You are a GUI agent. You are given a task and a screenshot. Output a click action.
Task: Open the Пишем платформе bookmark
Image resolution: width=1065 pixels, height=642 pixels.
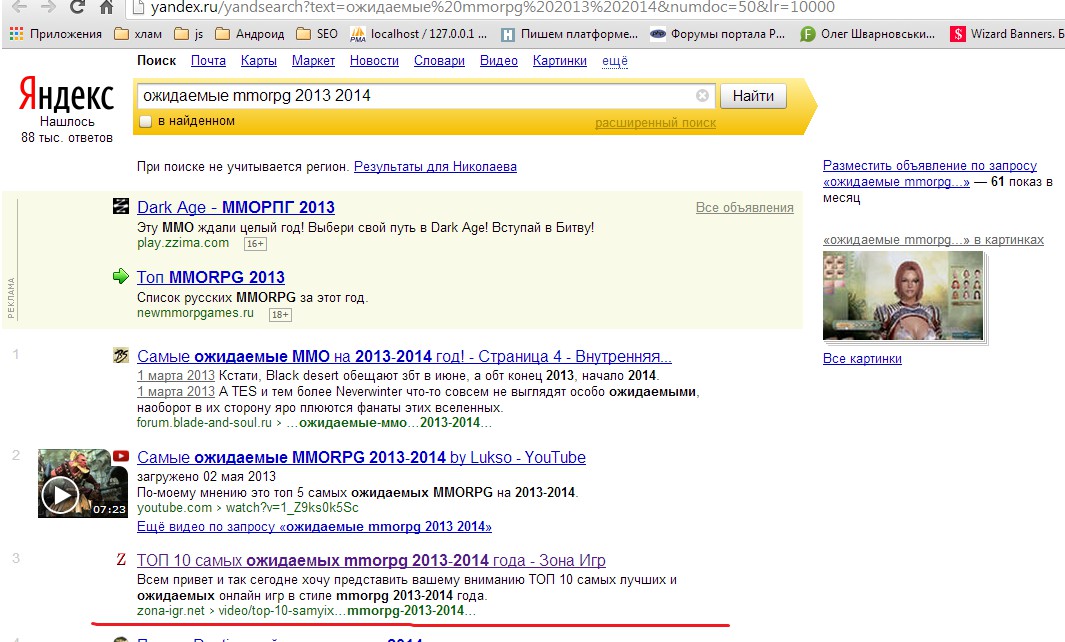pyautogui.click(x=569, y=33)
